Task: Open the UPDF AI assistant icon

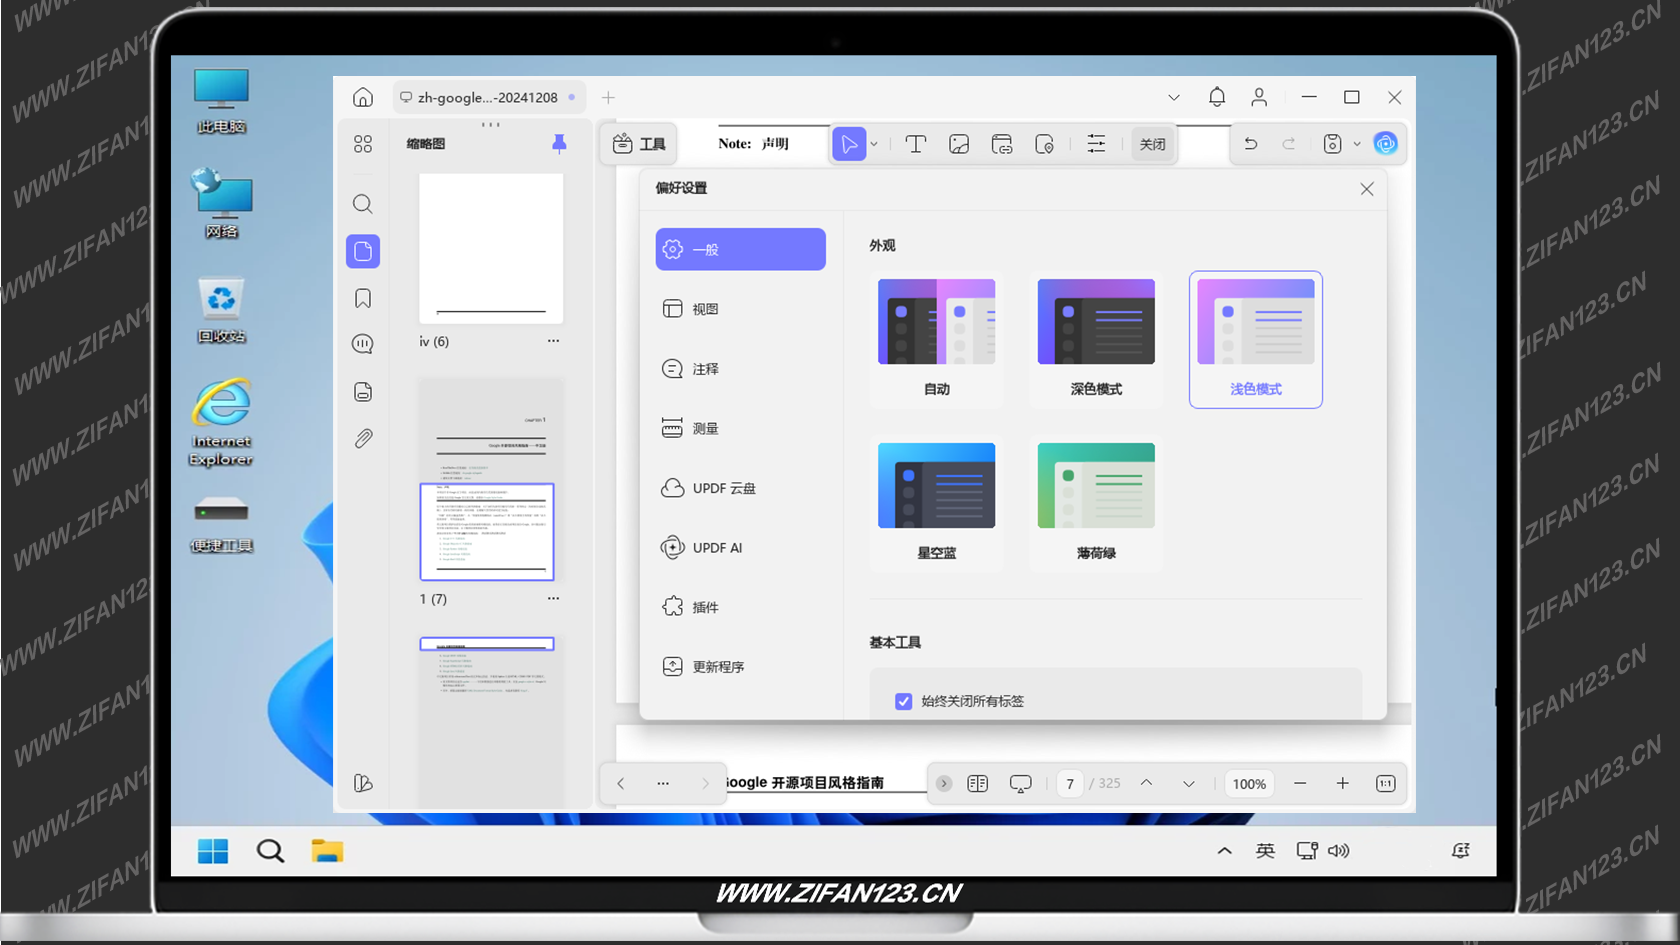Action: click(1385, 144)
